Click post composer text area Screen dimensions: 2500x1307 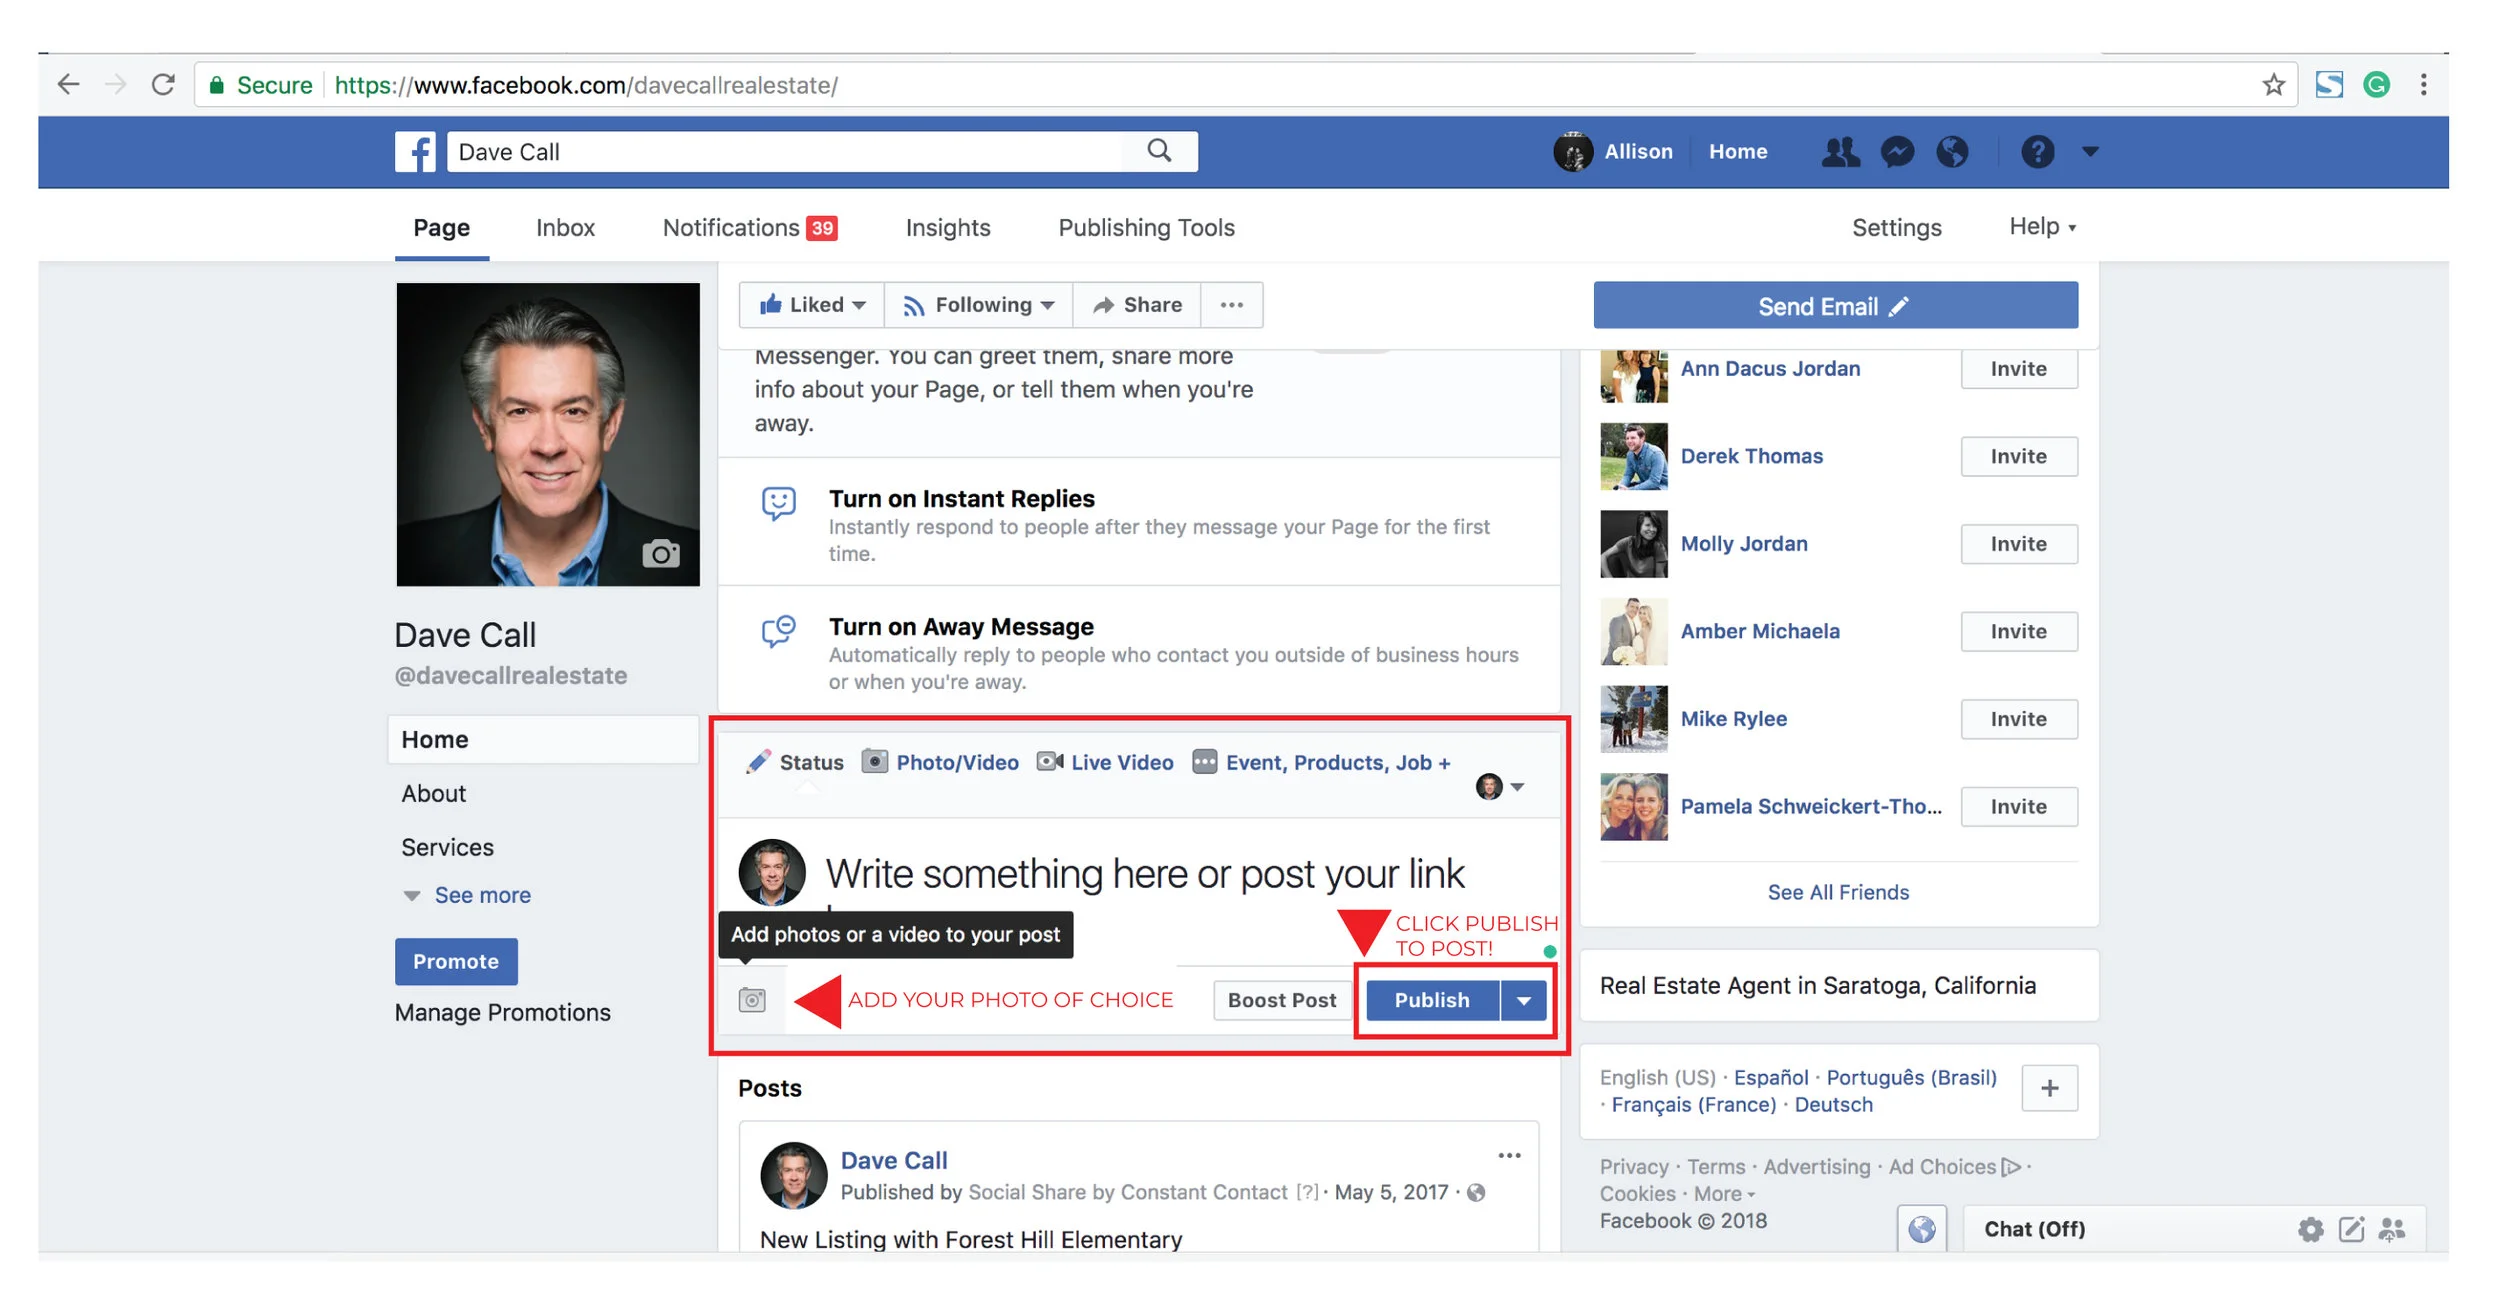[x=1144, y=874]
